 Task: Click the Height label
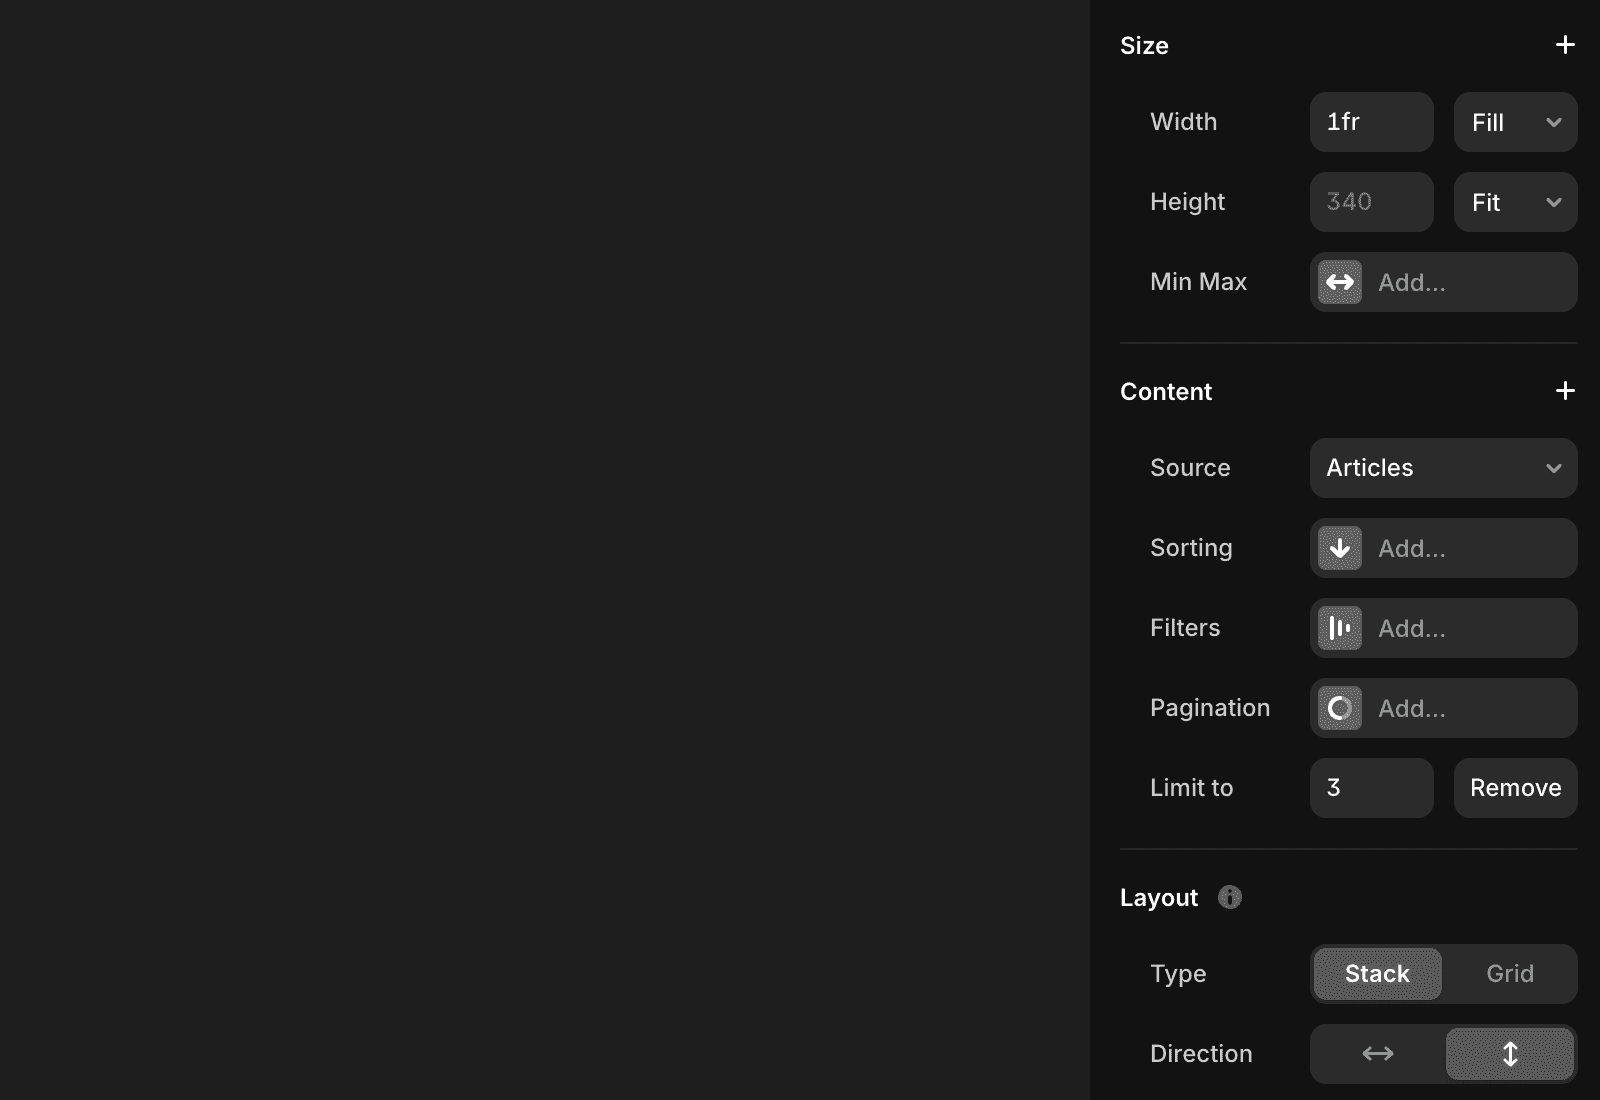[x=1187, y=202]
